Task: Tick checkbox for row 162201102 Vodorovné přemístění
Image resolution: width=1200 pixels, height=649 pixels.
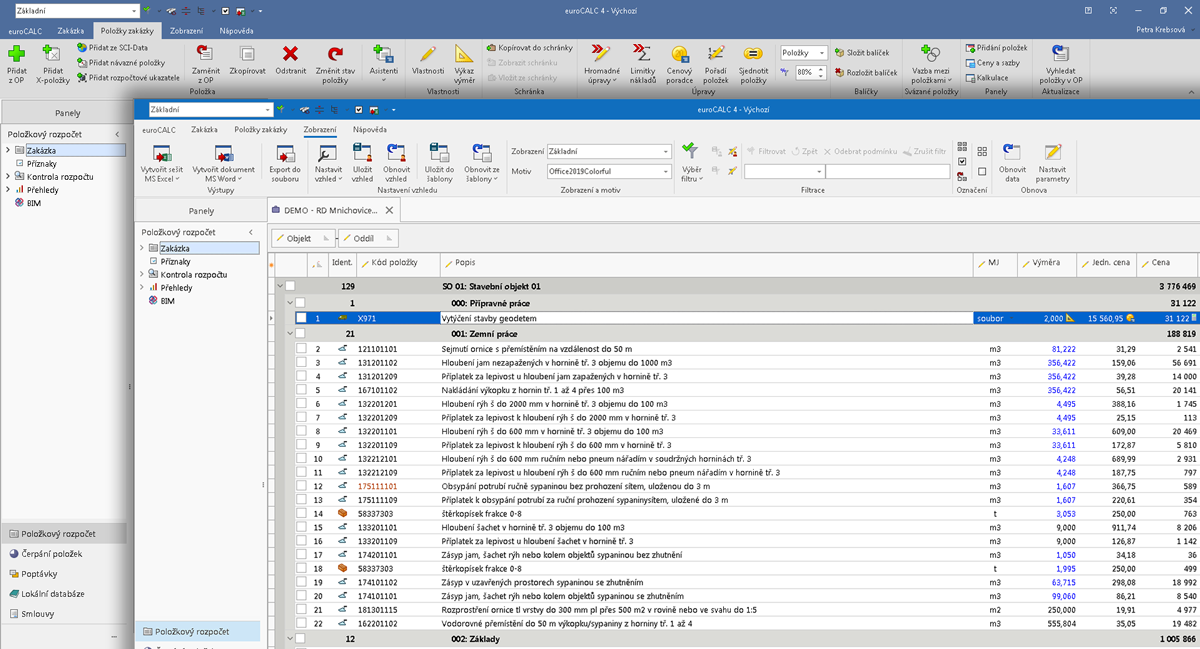Action: coord(301,622)
